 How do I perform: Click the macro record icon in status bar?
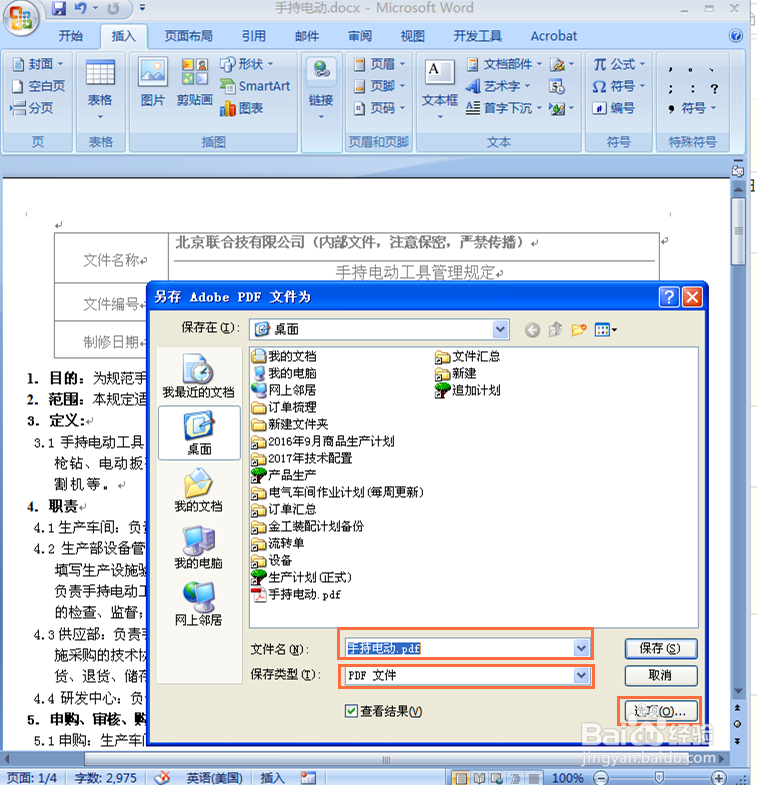pos(308,777)
